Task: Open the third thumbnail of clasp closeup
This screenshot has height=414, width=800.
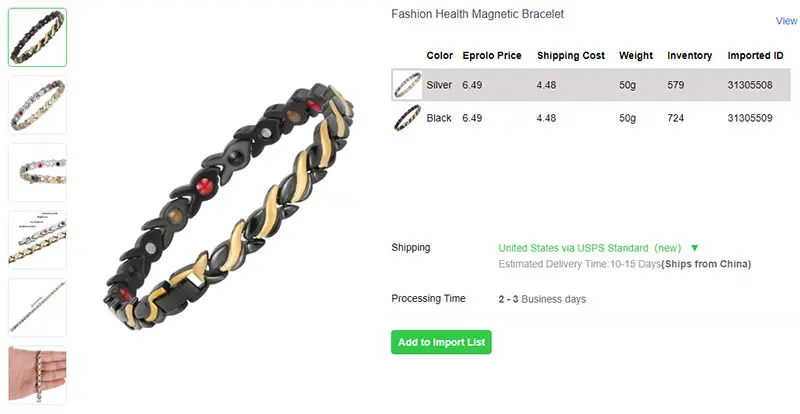Action: (37, 172)
